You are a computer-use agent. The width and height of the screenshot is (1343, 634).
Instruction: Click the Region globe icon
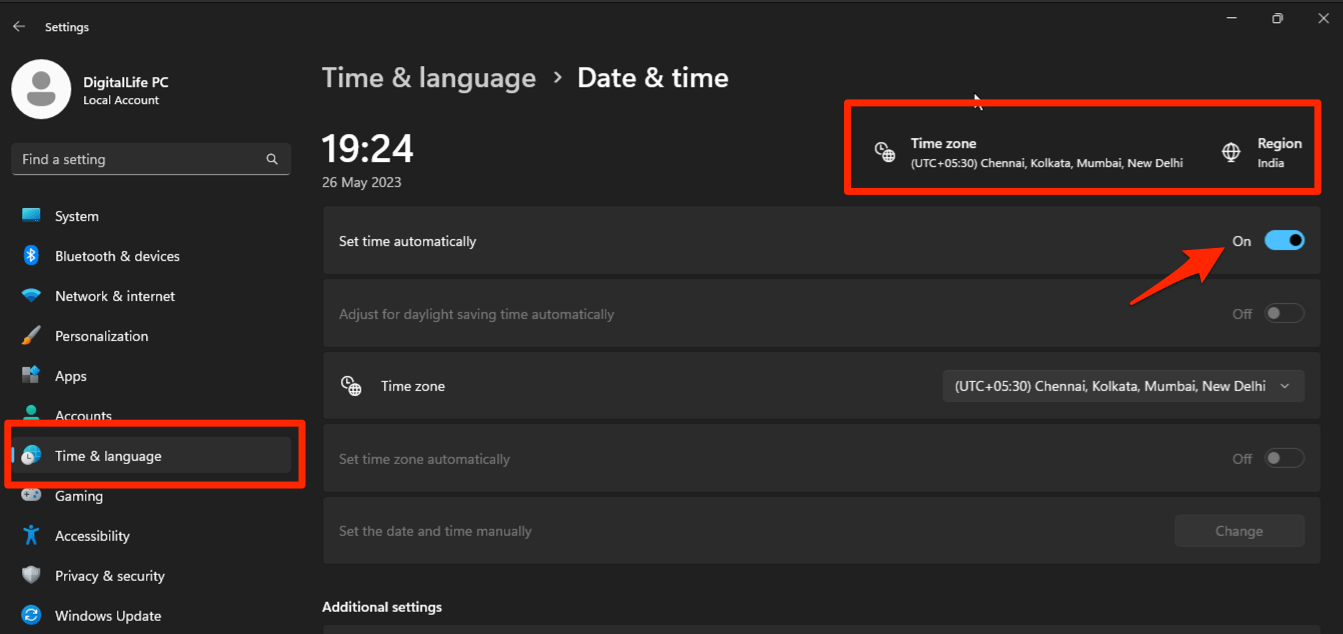click(x=1230, y=152)
